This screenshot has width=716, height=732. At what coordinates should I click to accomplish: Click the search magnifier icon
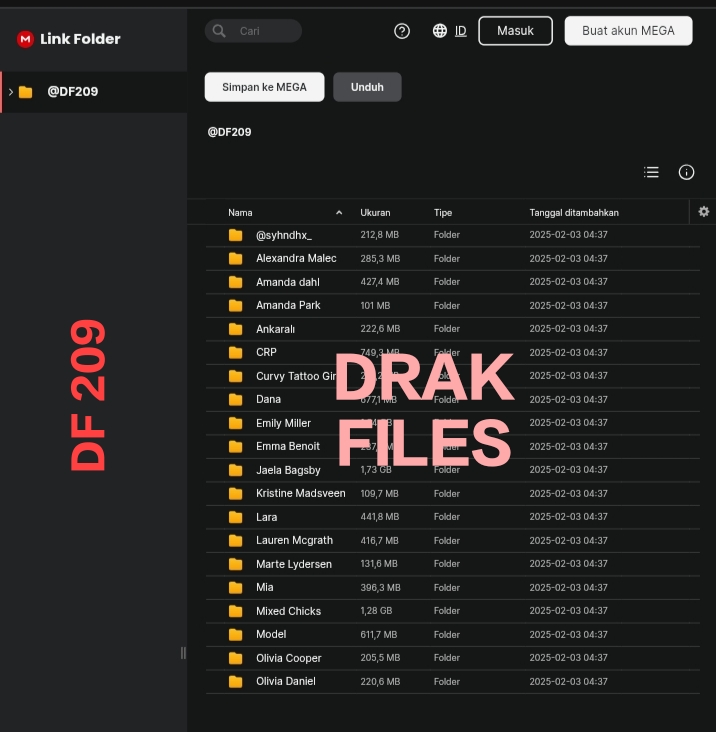click(x=219, y=31)
